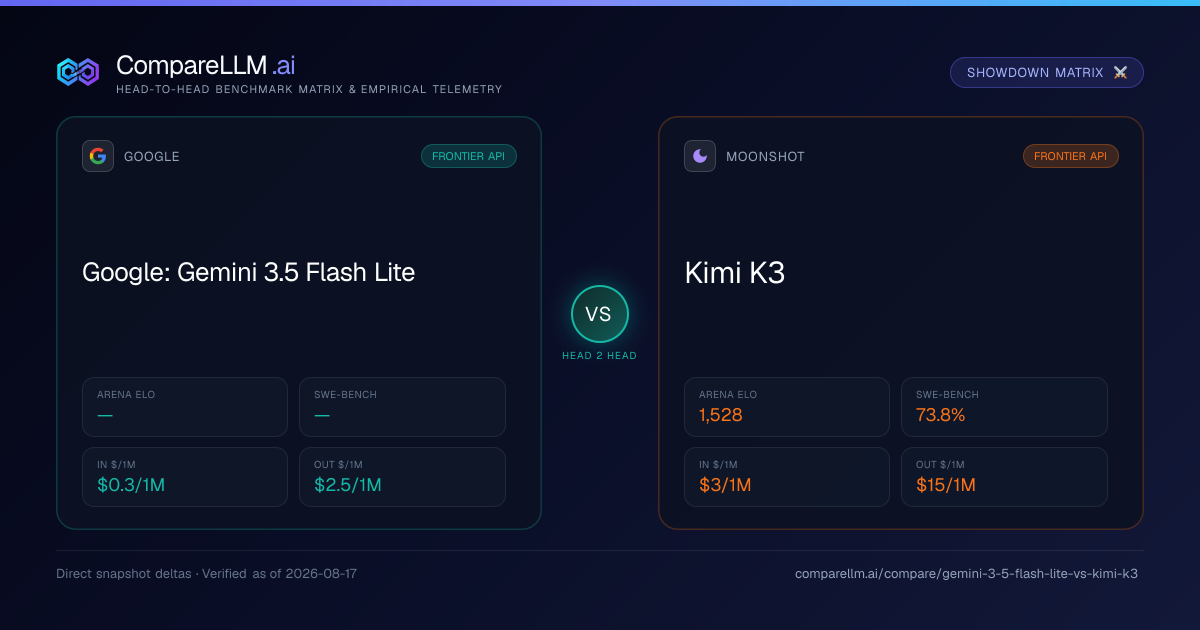The width and height of the screenshot is (1200, 630).
Task: Click the crossed swords icon in Showdown Matrix
Action: point(1120,73)
